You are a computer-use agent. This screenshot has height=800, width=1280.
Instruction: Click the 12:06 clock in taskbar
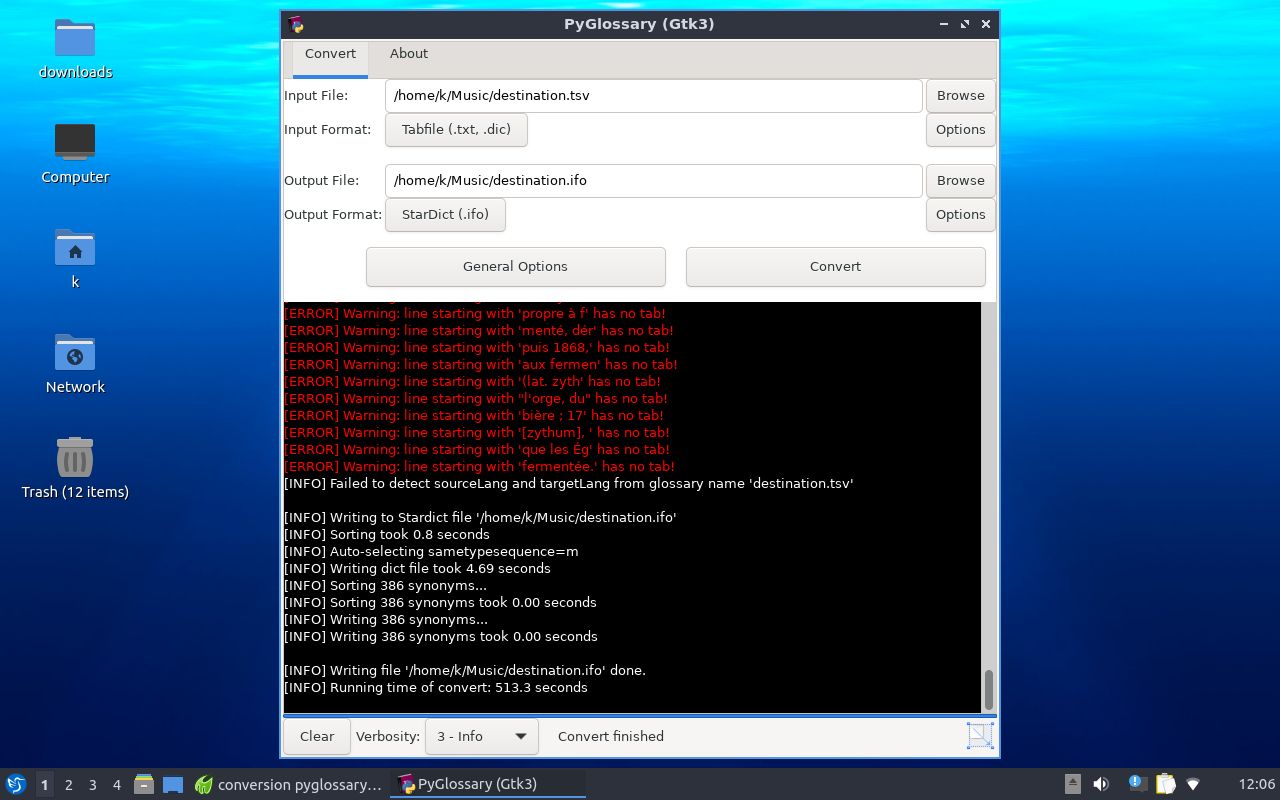tap(1257, 784)
